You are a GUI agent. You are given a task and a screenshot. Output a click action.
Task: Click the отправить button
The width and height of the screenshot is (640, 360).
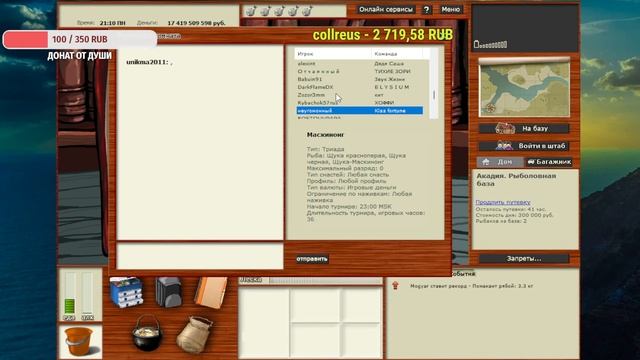[x=312, y=259]
